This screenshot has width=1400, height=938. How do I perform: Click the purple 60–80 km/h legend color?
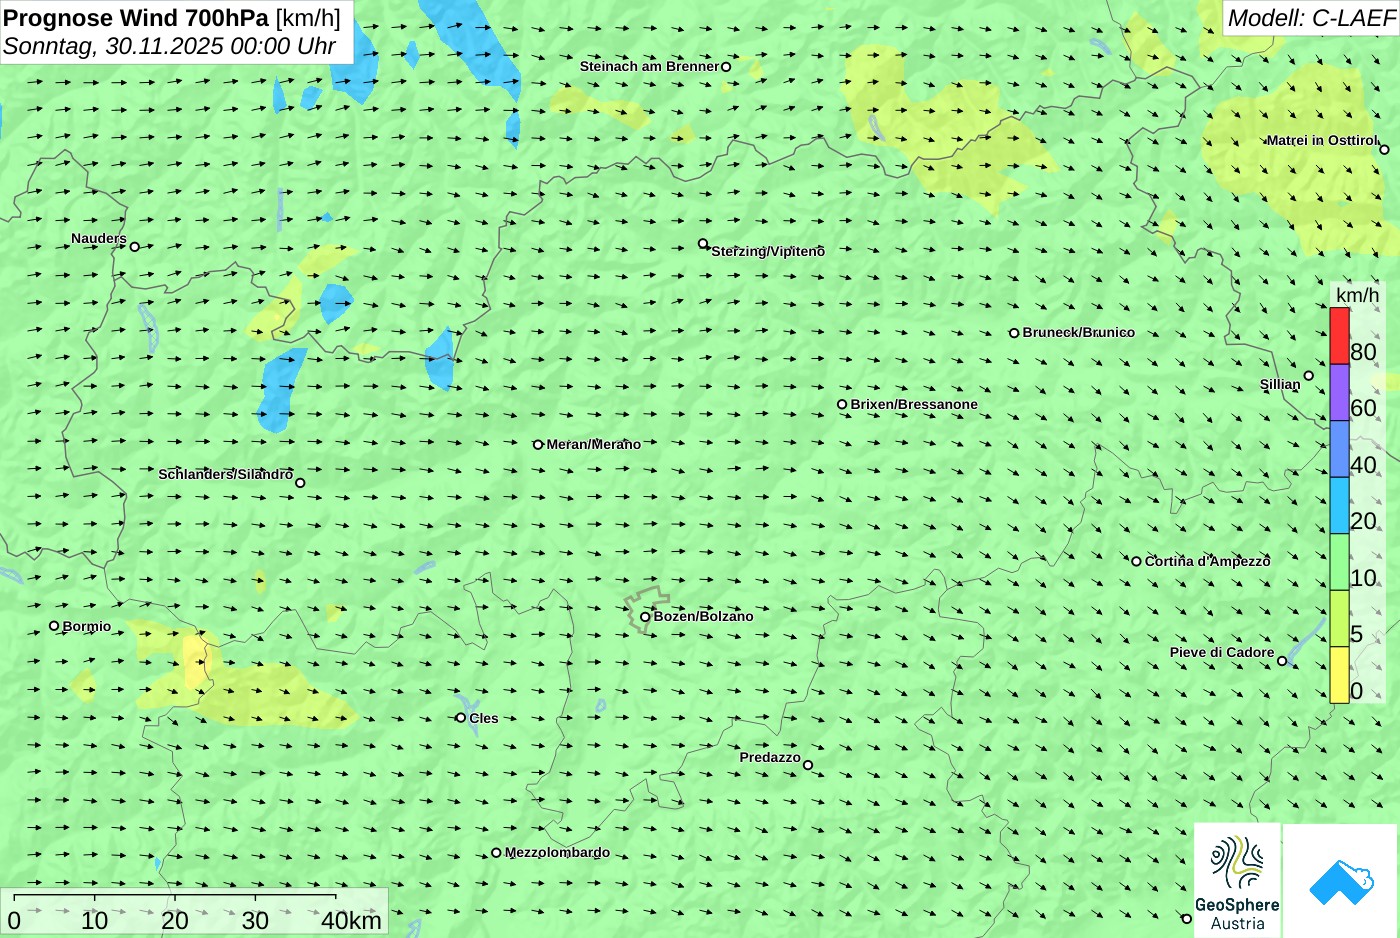click(x=1339, y=392)
